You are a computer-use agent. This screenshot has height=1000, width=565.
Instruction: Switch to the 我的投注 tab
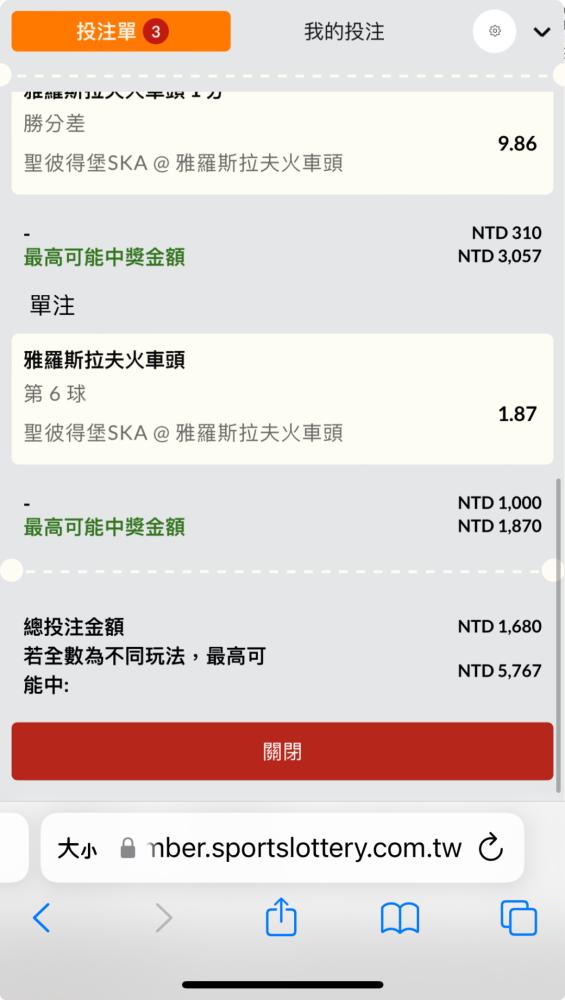[x=344, y=31]
